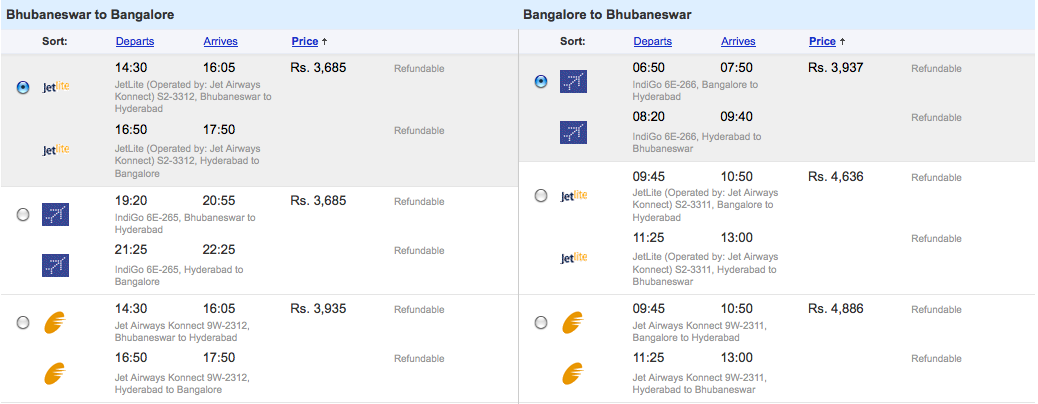The height and width of the screenshot is (404, 1038).
Task: Sort outbound flights by Arrives
Action: pos(220,41)
